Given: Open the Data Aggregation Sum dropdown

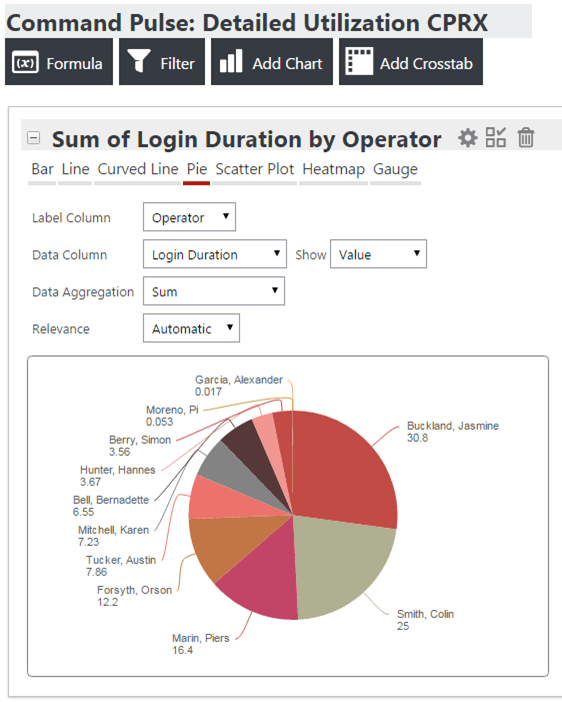Looking at the screenshot, I should tap(214, 291).
